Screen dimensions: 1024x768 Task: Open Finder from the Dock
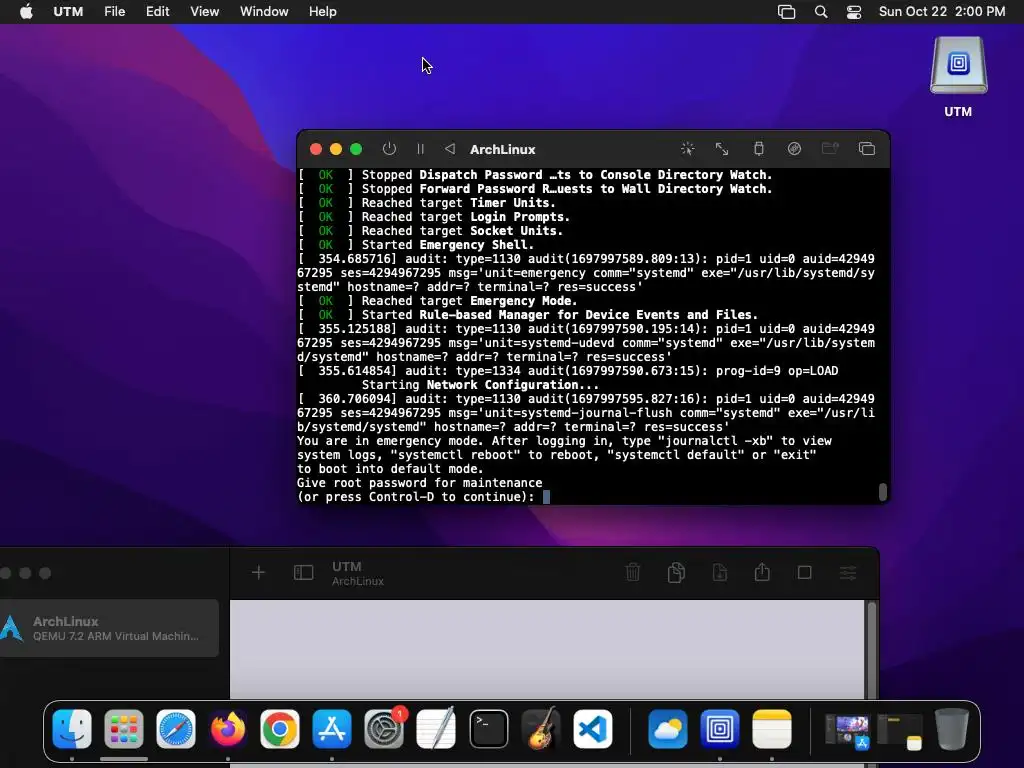pos(72,729)
